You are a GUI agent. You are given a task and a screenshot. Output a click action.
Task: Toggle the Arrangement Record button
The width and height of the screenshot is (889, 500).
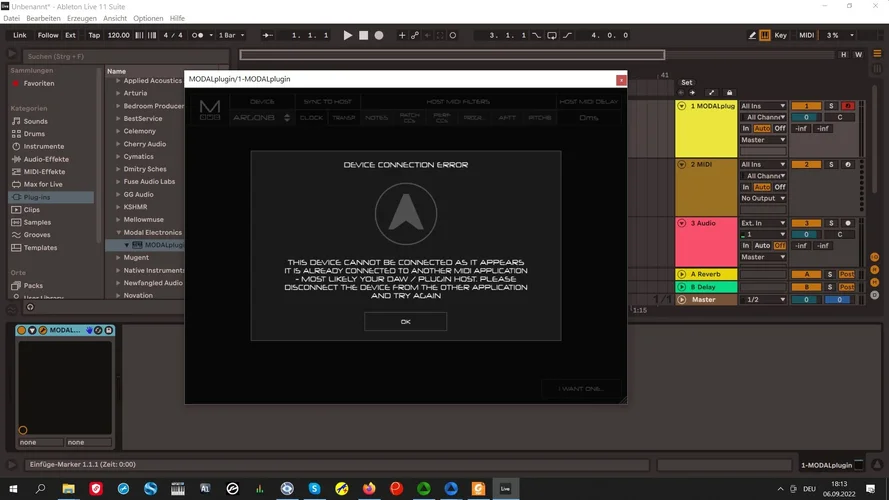[x=379, y=35]
